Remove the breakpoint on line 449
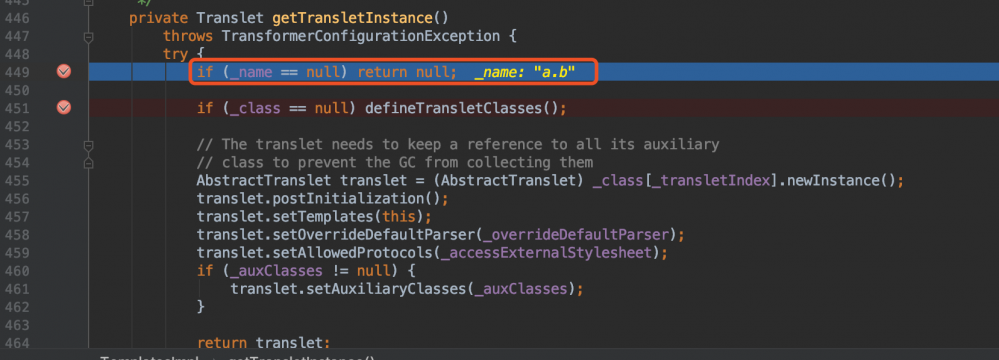The height and width of the screenshot is (360, 999). 64,72
